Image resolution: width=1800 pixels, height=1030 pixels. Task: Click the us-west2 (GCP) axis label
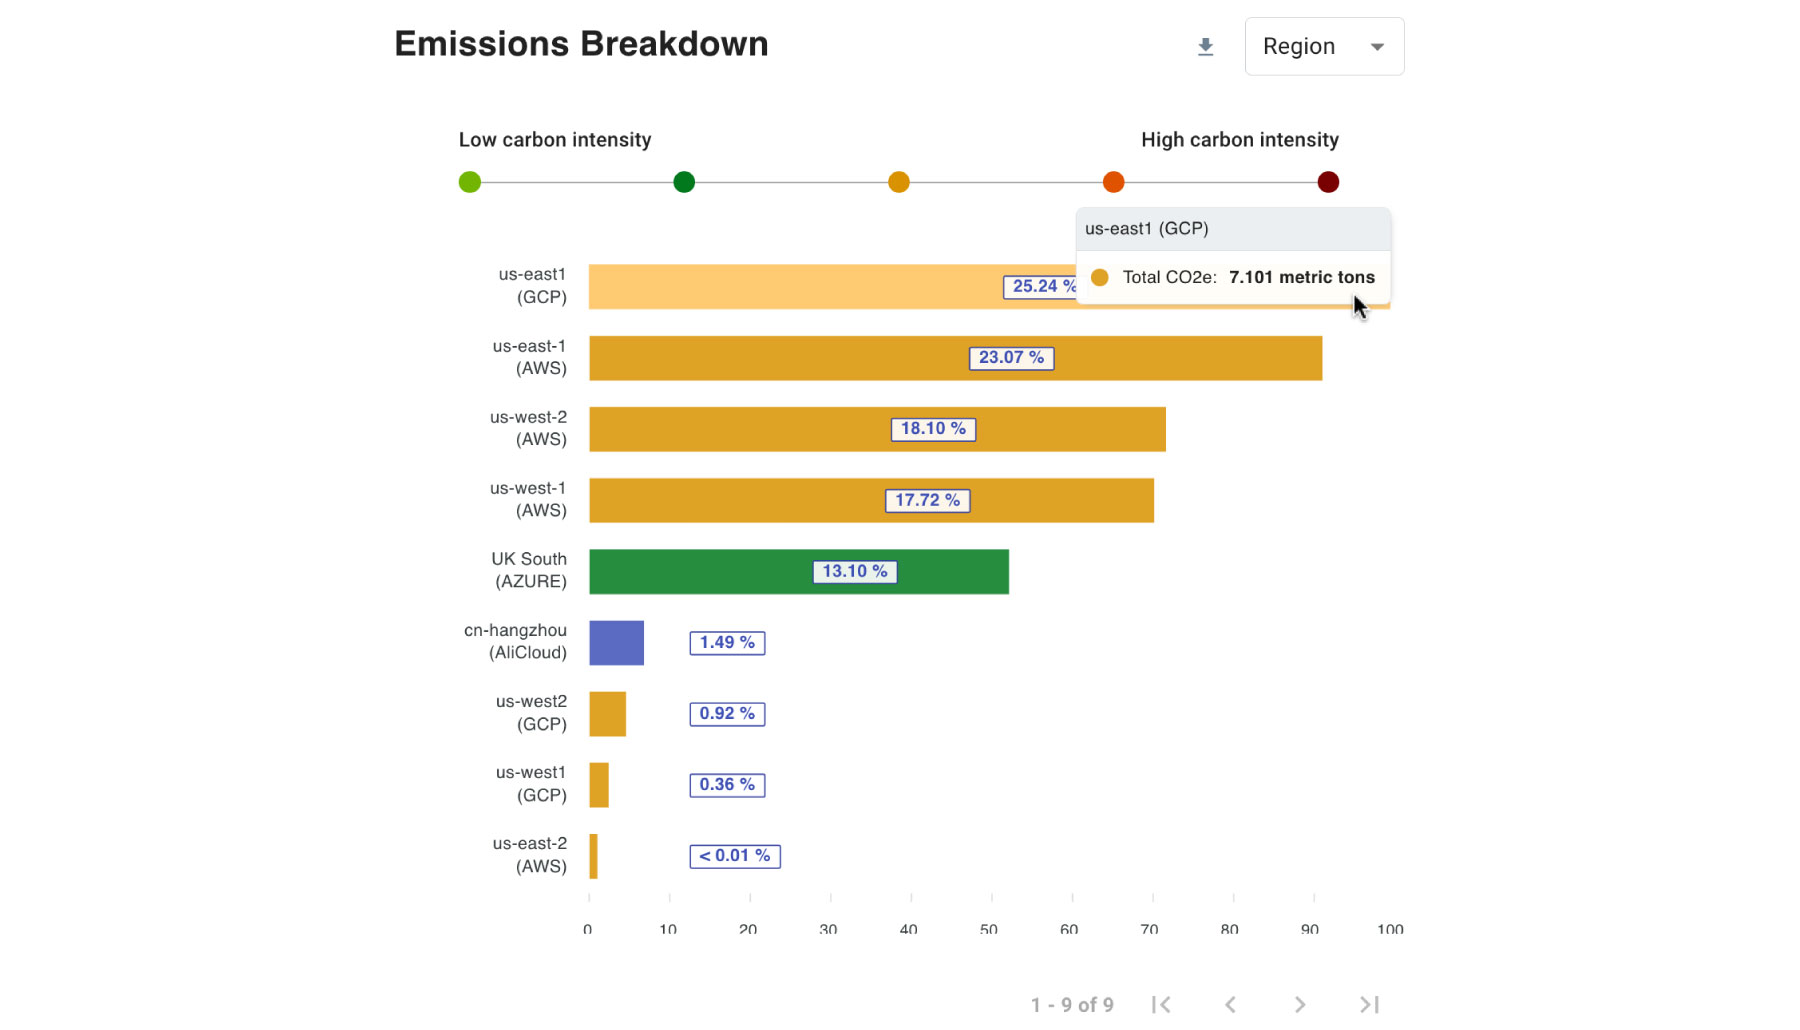(531, 713)
